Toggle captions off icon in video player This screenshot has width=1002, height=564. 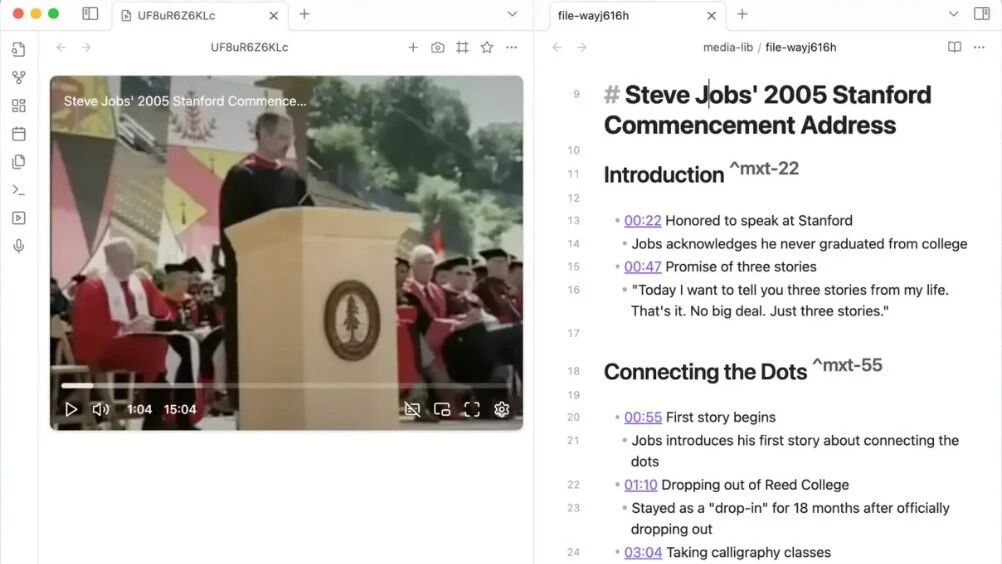coord(412,409)
